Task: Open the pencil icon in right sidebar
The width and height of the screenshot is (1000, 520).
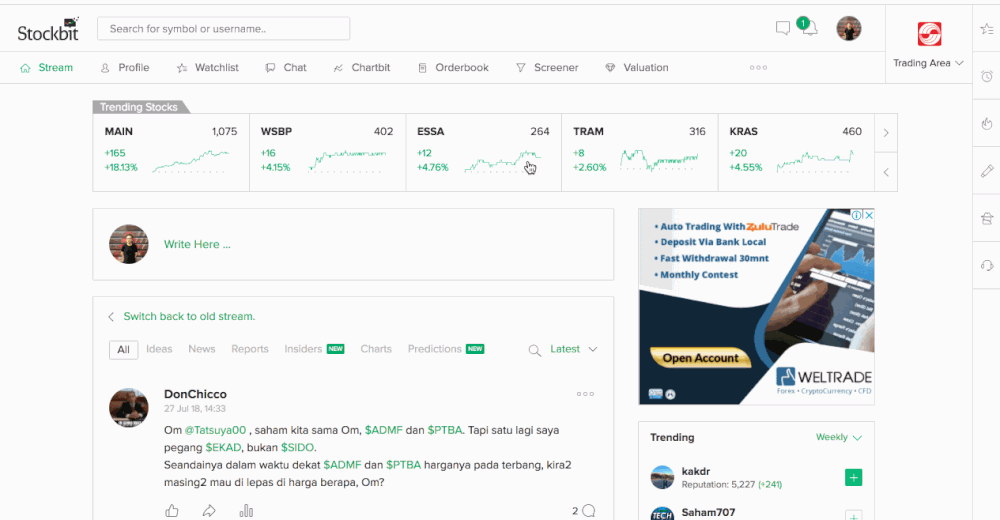Action: (987, 170)
